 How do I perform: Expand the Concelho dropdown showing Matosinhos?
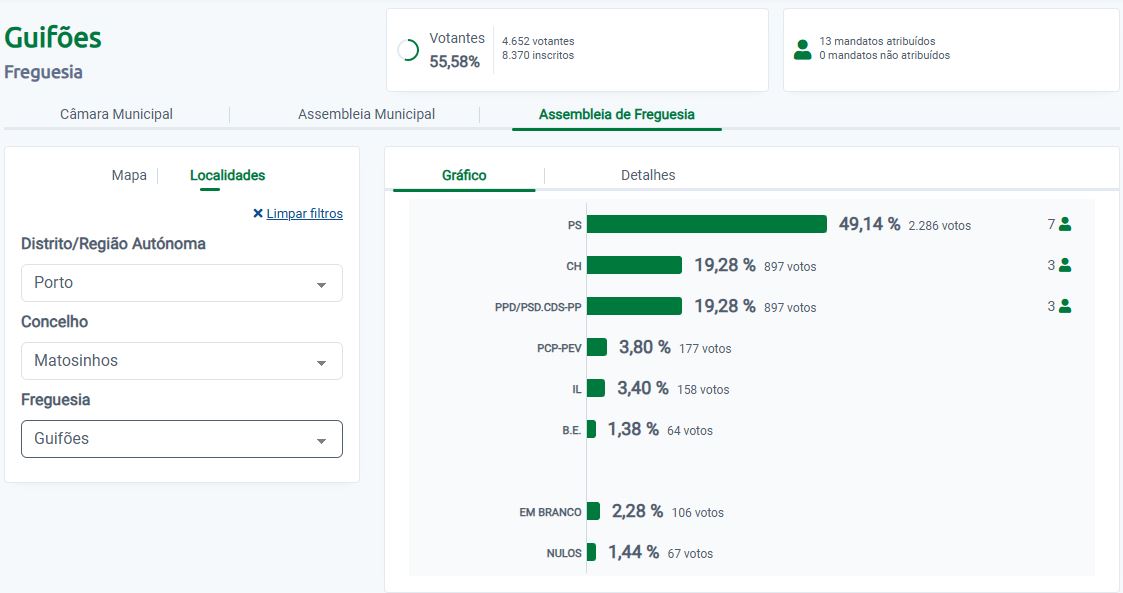[182, 361]
